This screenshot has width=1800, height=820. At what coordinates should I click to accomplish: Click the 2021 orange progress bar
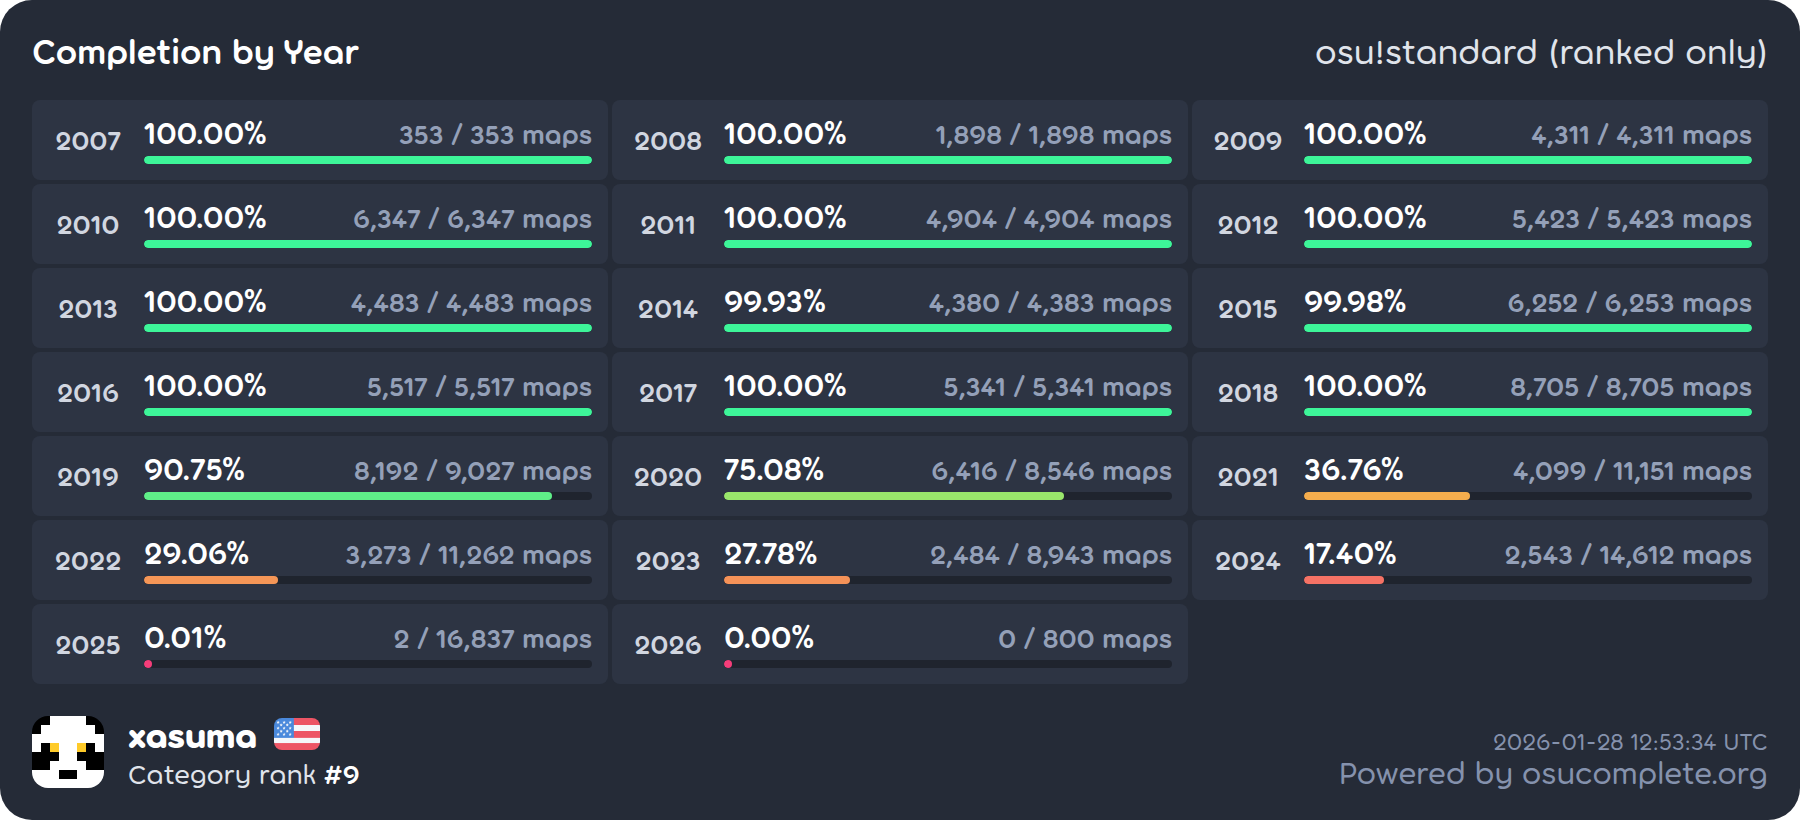click(x=1386, y=496)
